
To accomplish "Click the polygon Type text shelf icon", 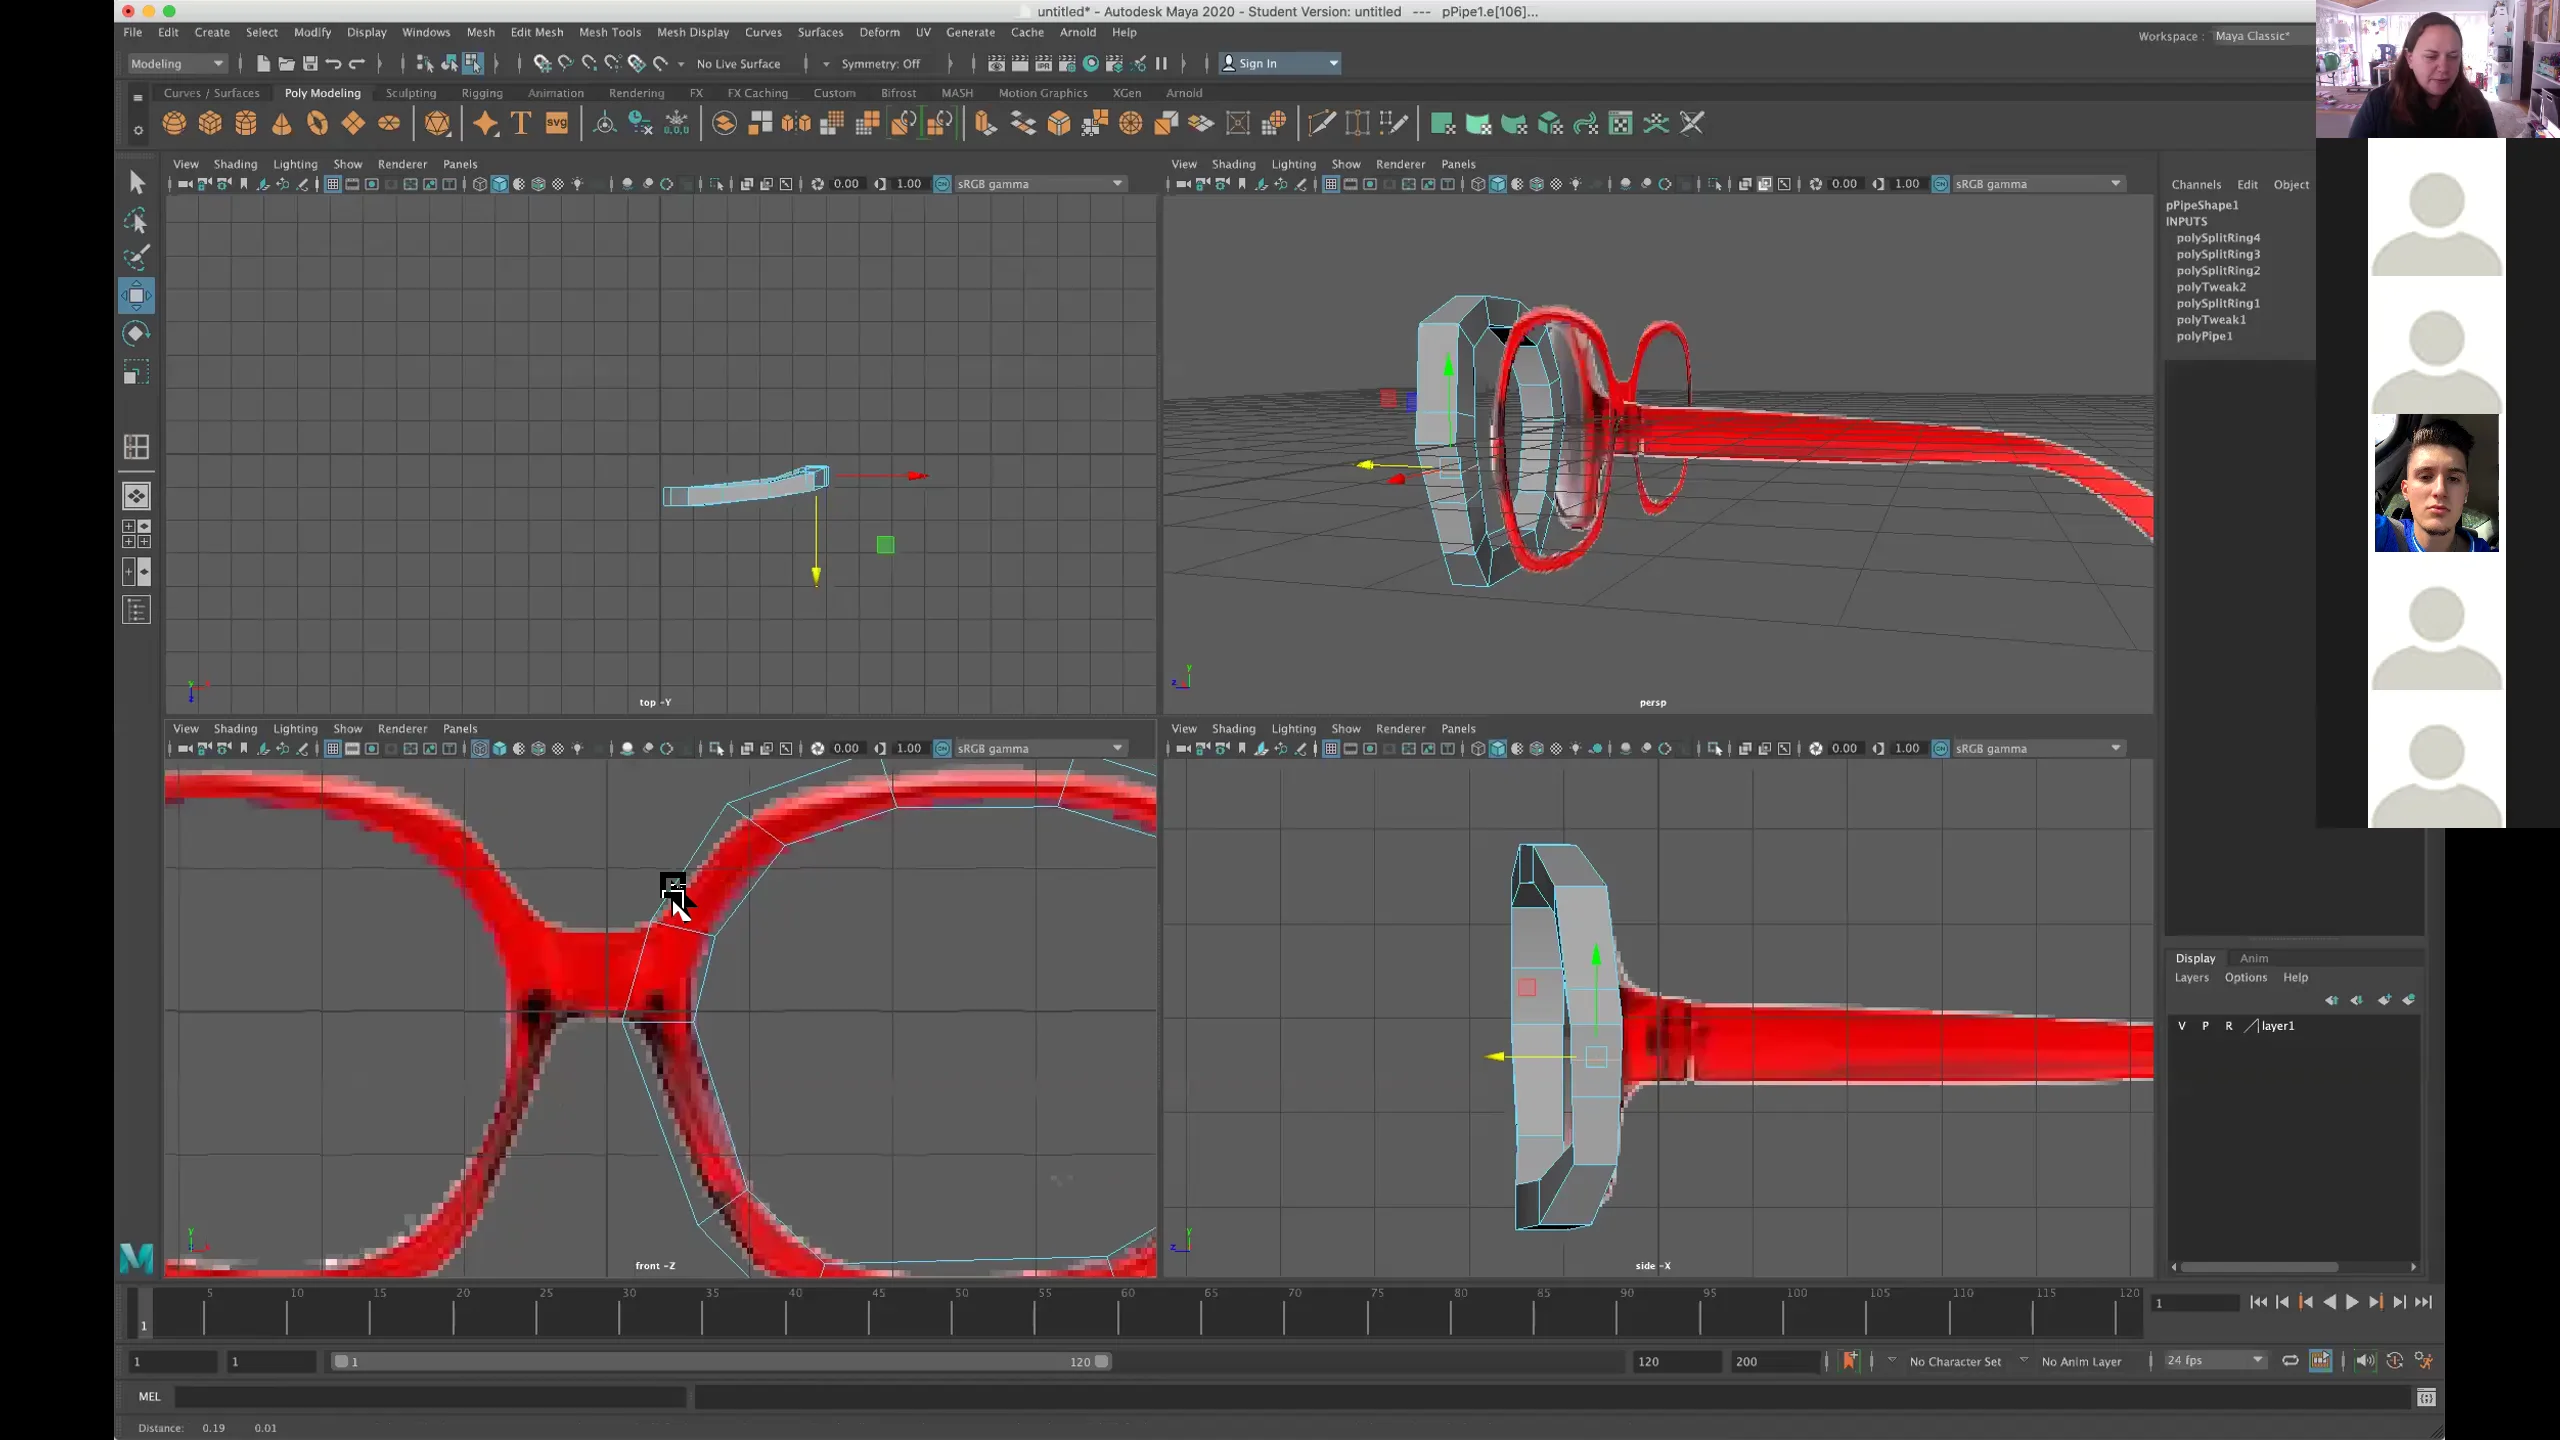I will pos(521,123).
